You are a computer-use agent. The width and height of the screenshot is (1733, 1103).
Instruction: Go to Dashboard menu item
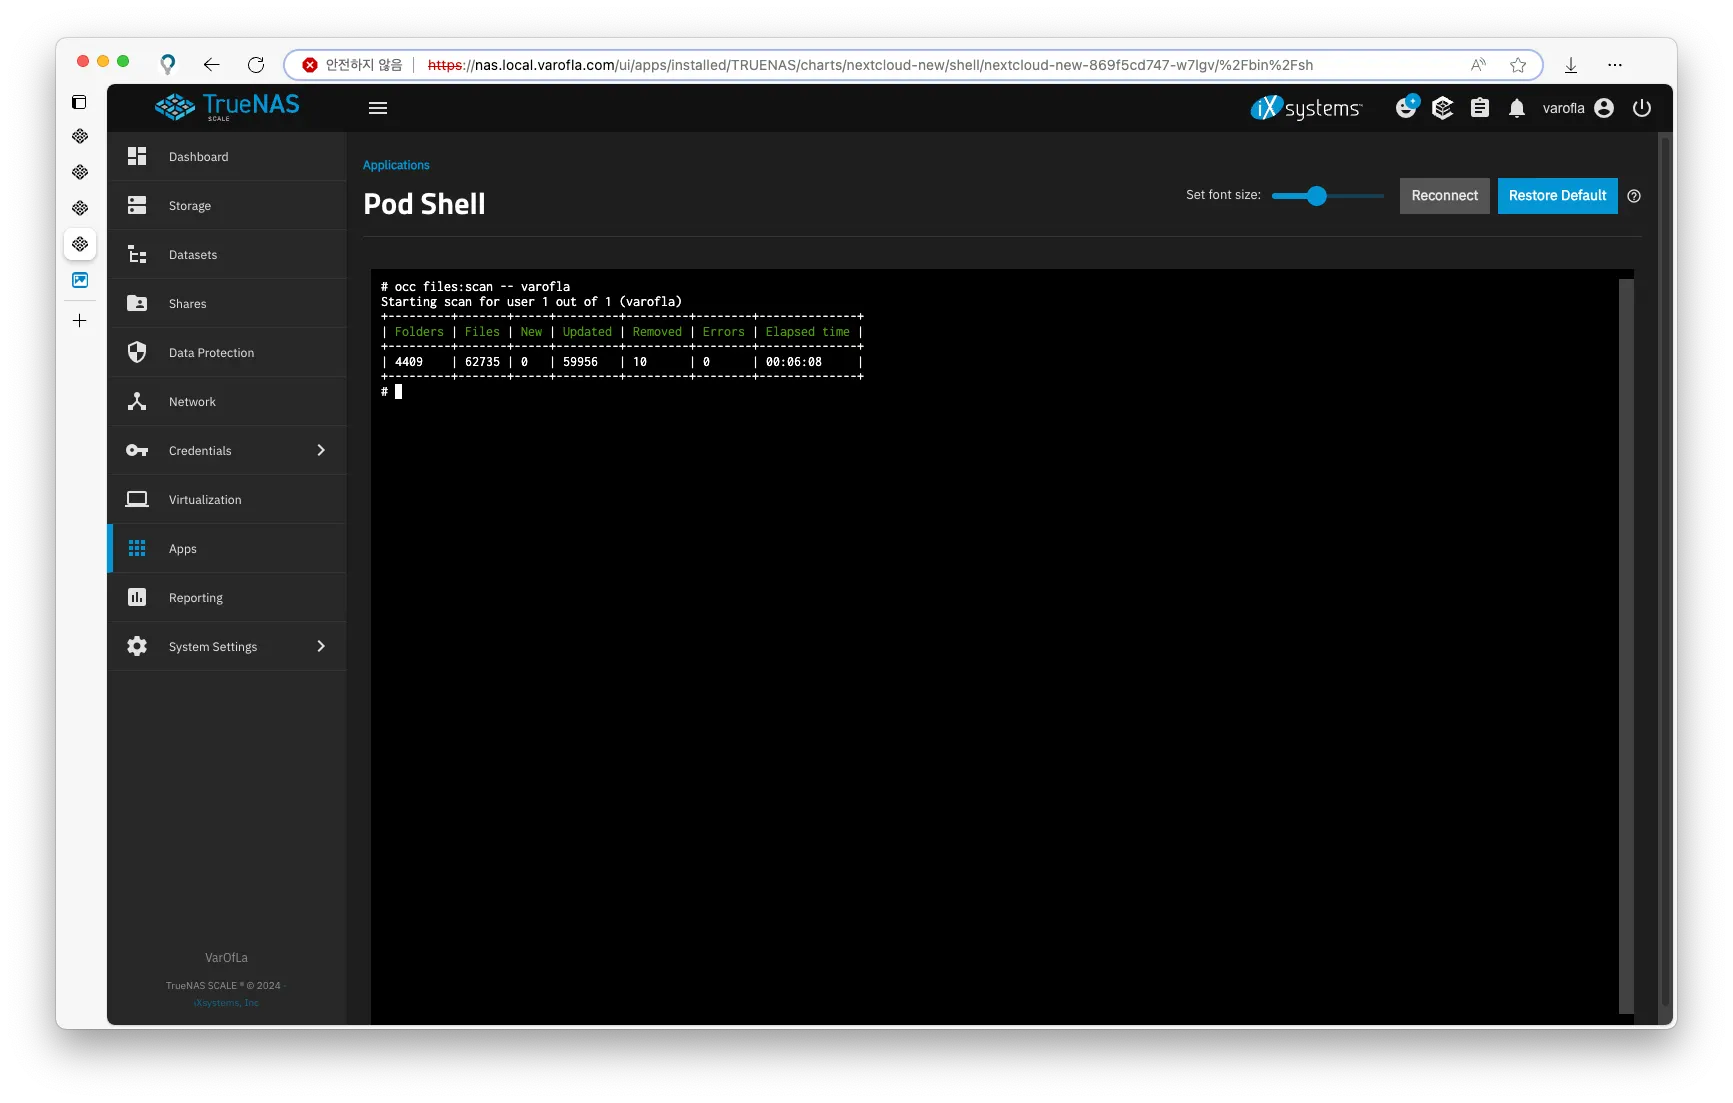coord(228,157)
